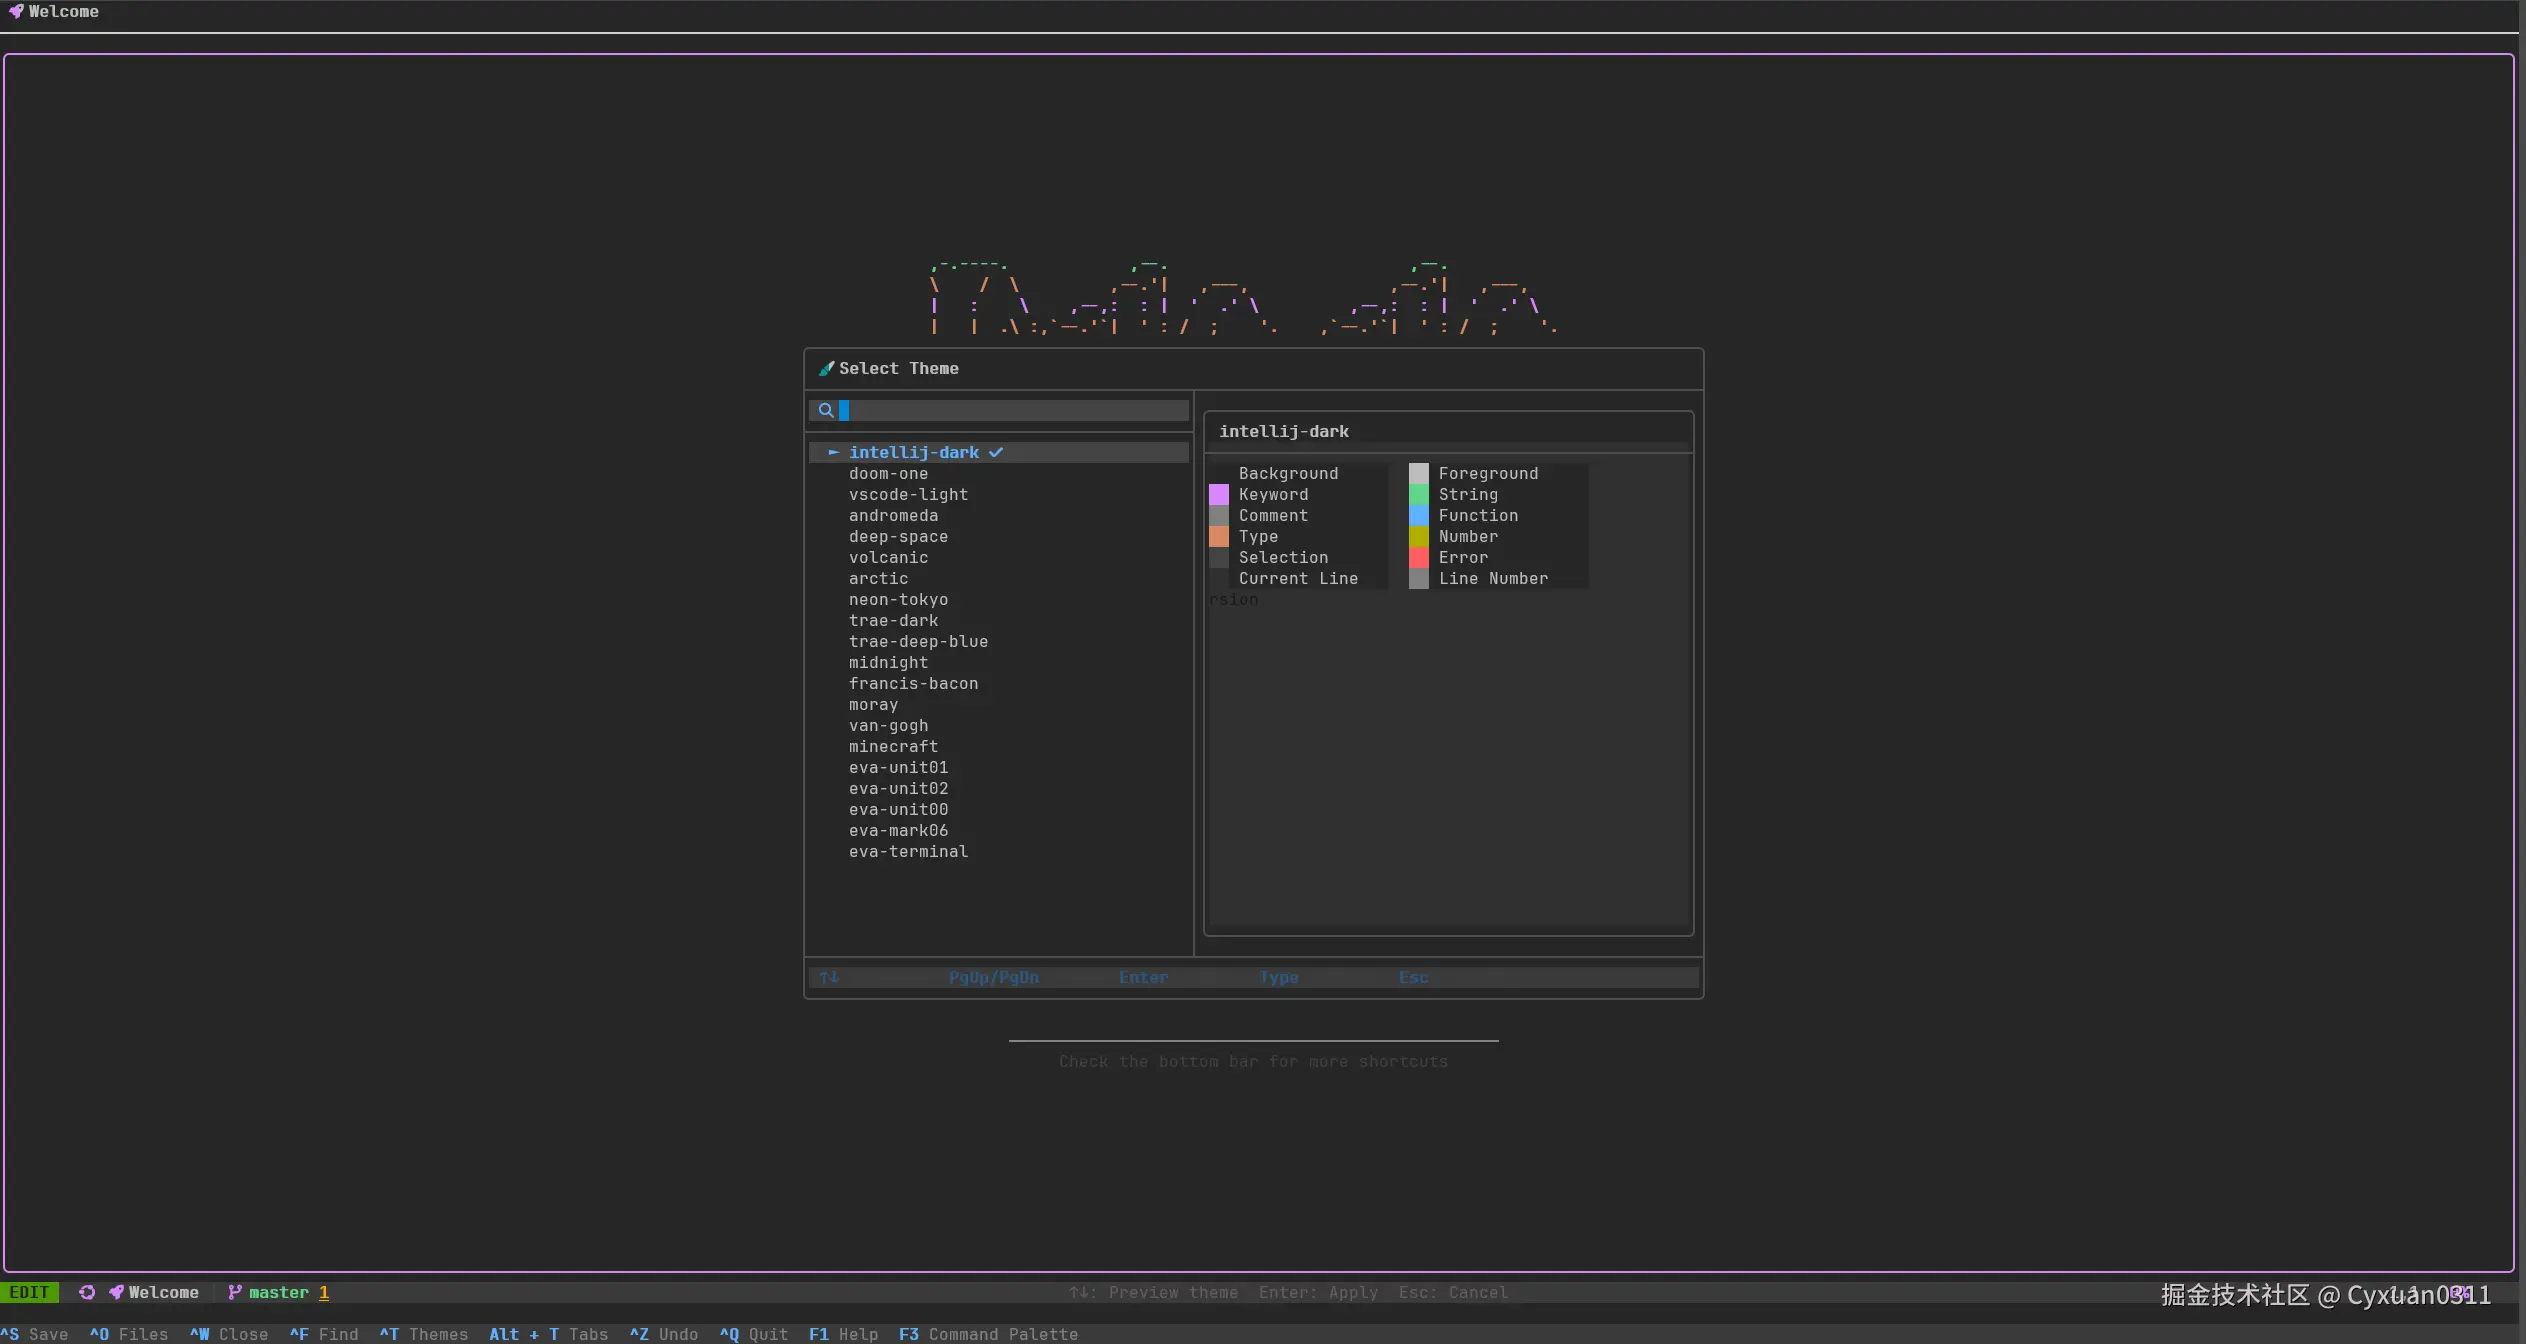Focus the theme search input field
This screenshot has height=1344, width=2526.
[1015, 411]
